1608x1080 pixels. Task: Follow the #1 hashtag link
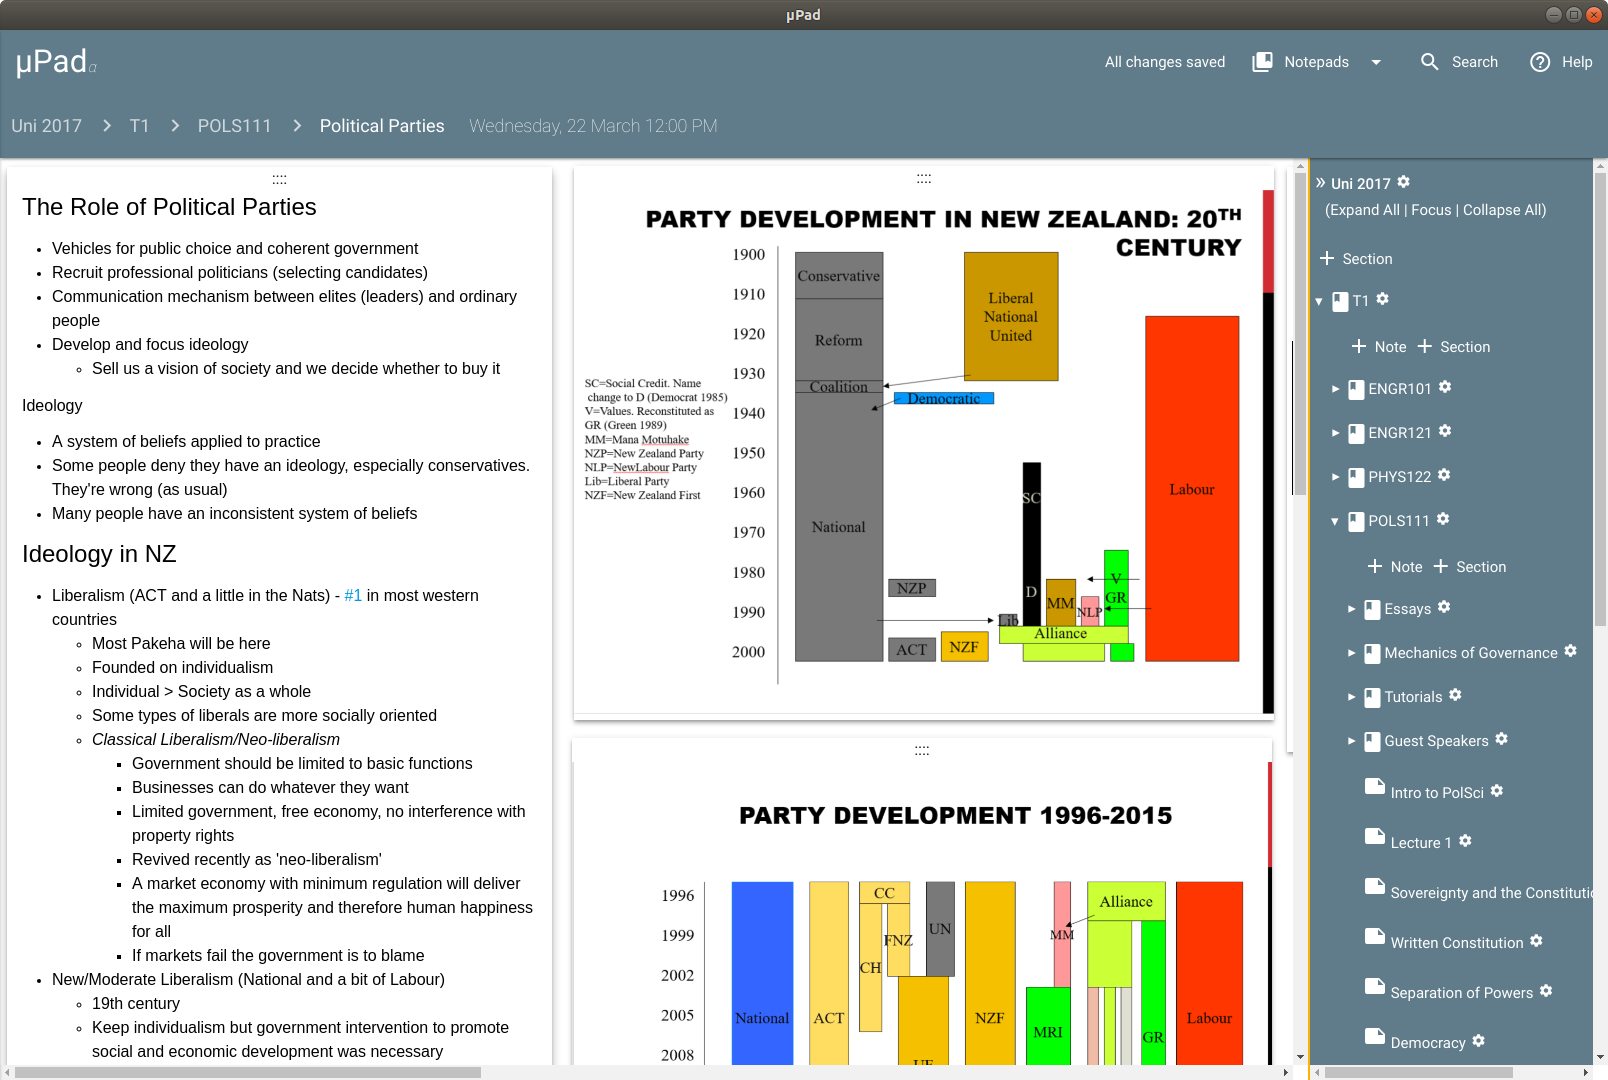[353, 595]
